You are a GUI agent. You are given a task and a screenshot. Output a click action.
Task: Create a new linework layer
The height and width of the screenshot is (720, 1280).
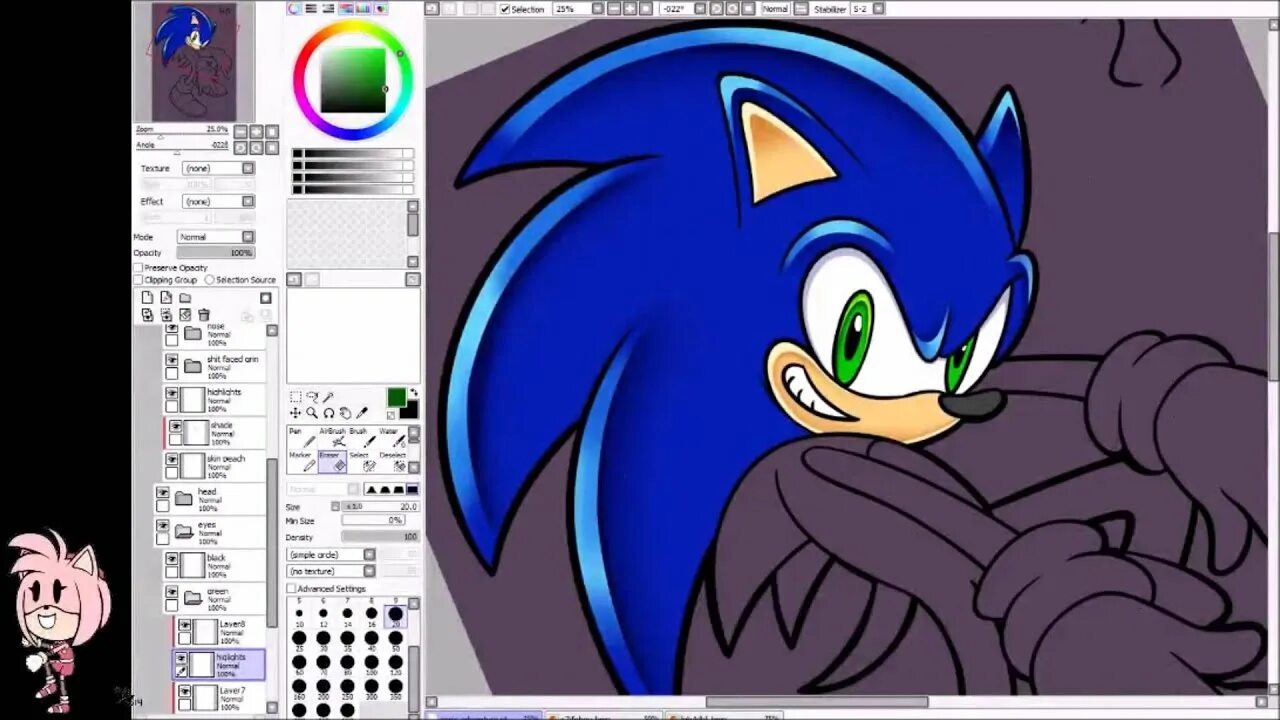pos(166,298)
